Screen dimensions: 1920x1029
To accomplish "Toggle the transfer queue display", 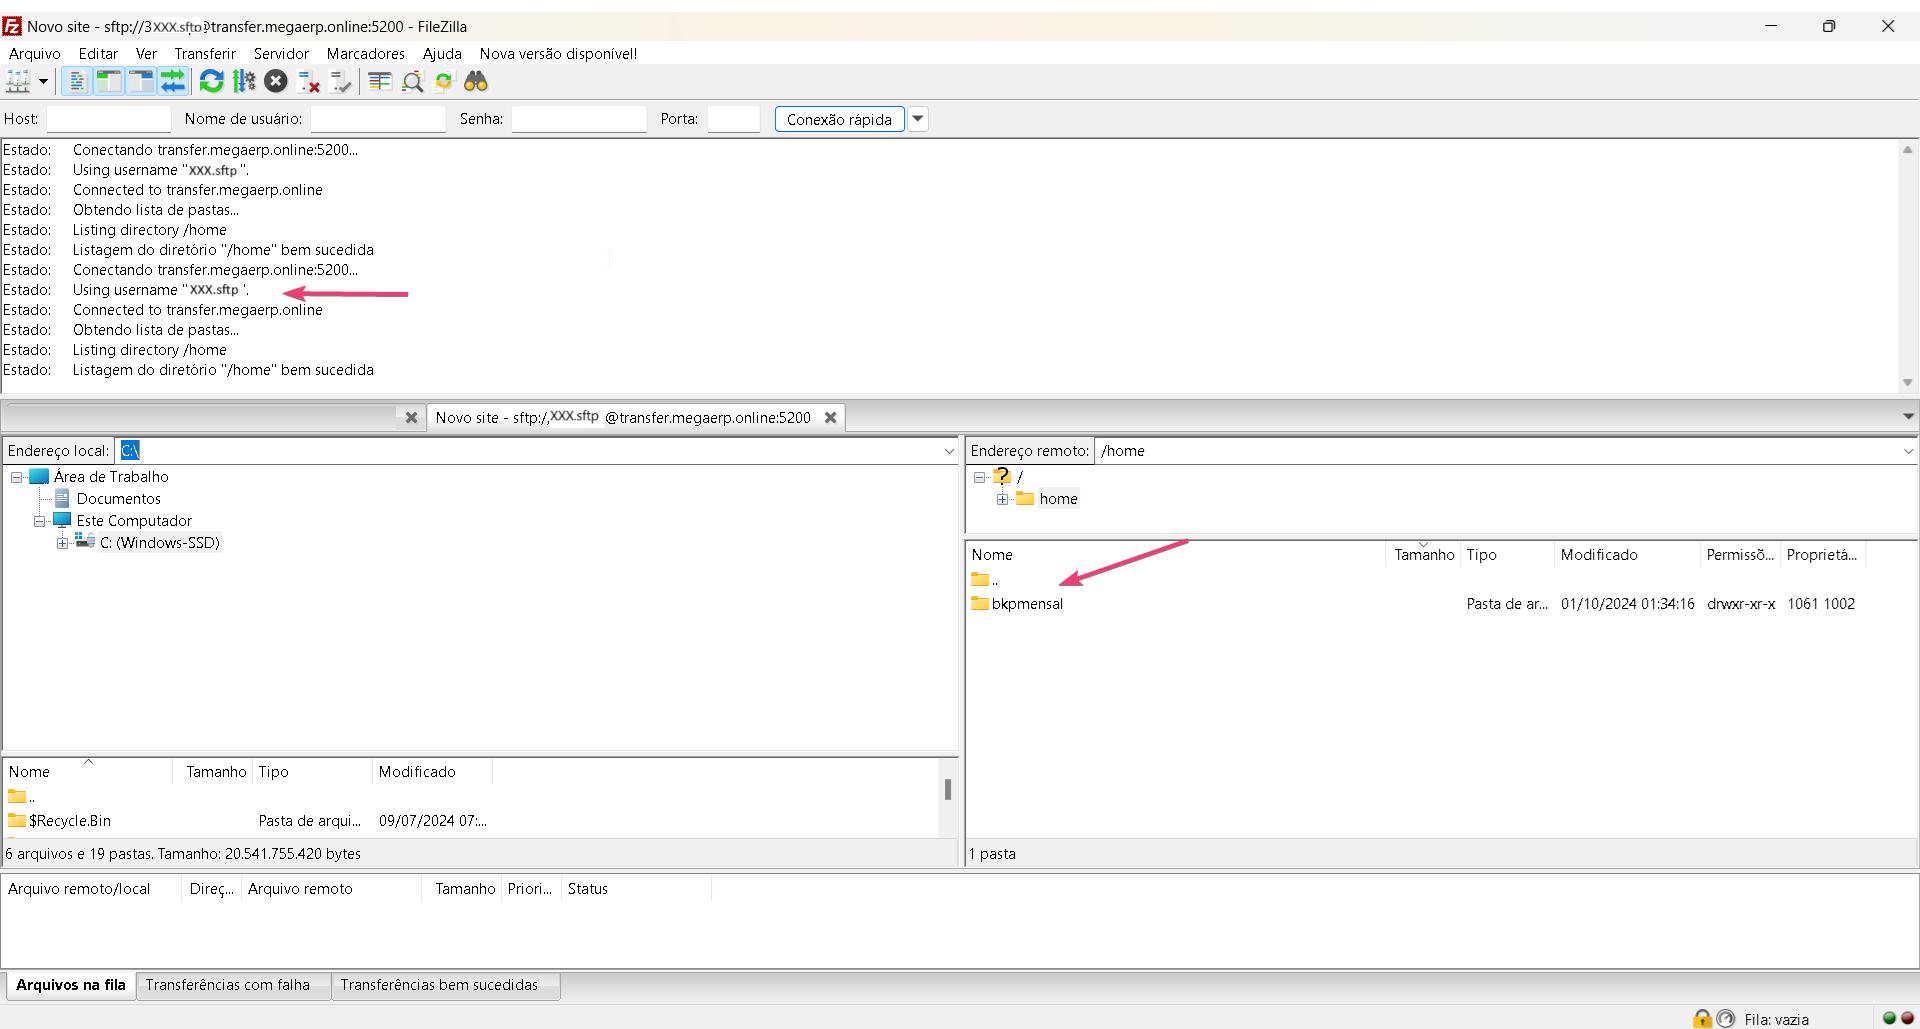I will point(173,82).
